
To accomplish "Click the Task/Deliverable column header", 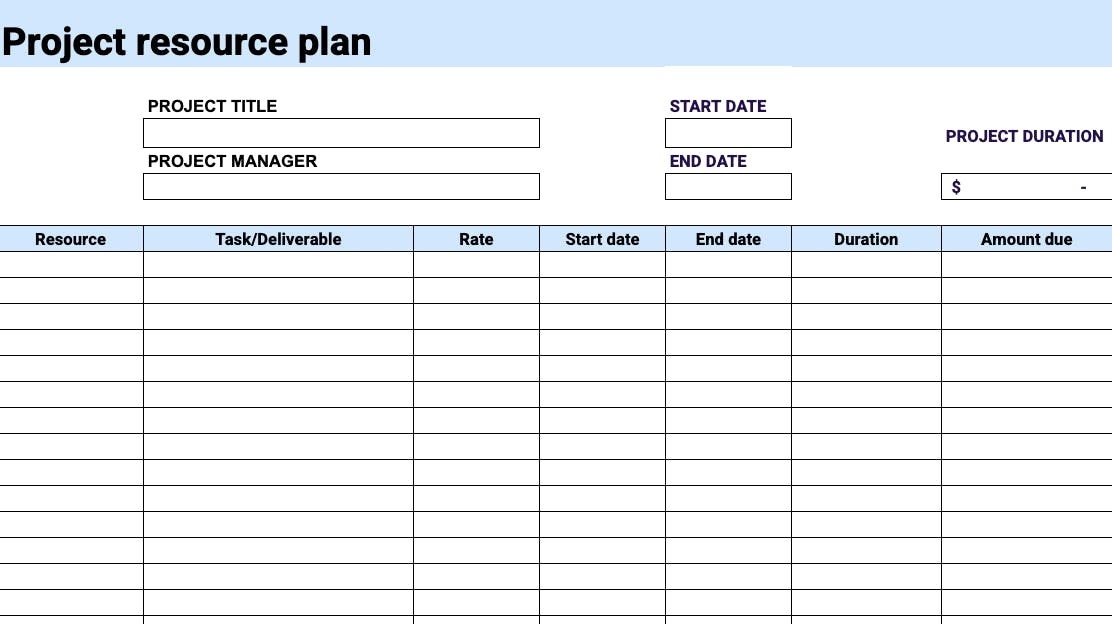I will (278, 239).
